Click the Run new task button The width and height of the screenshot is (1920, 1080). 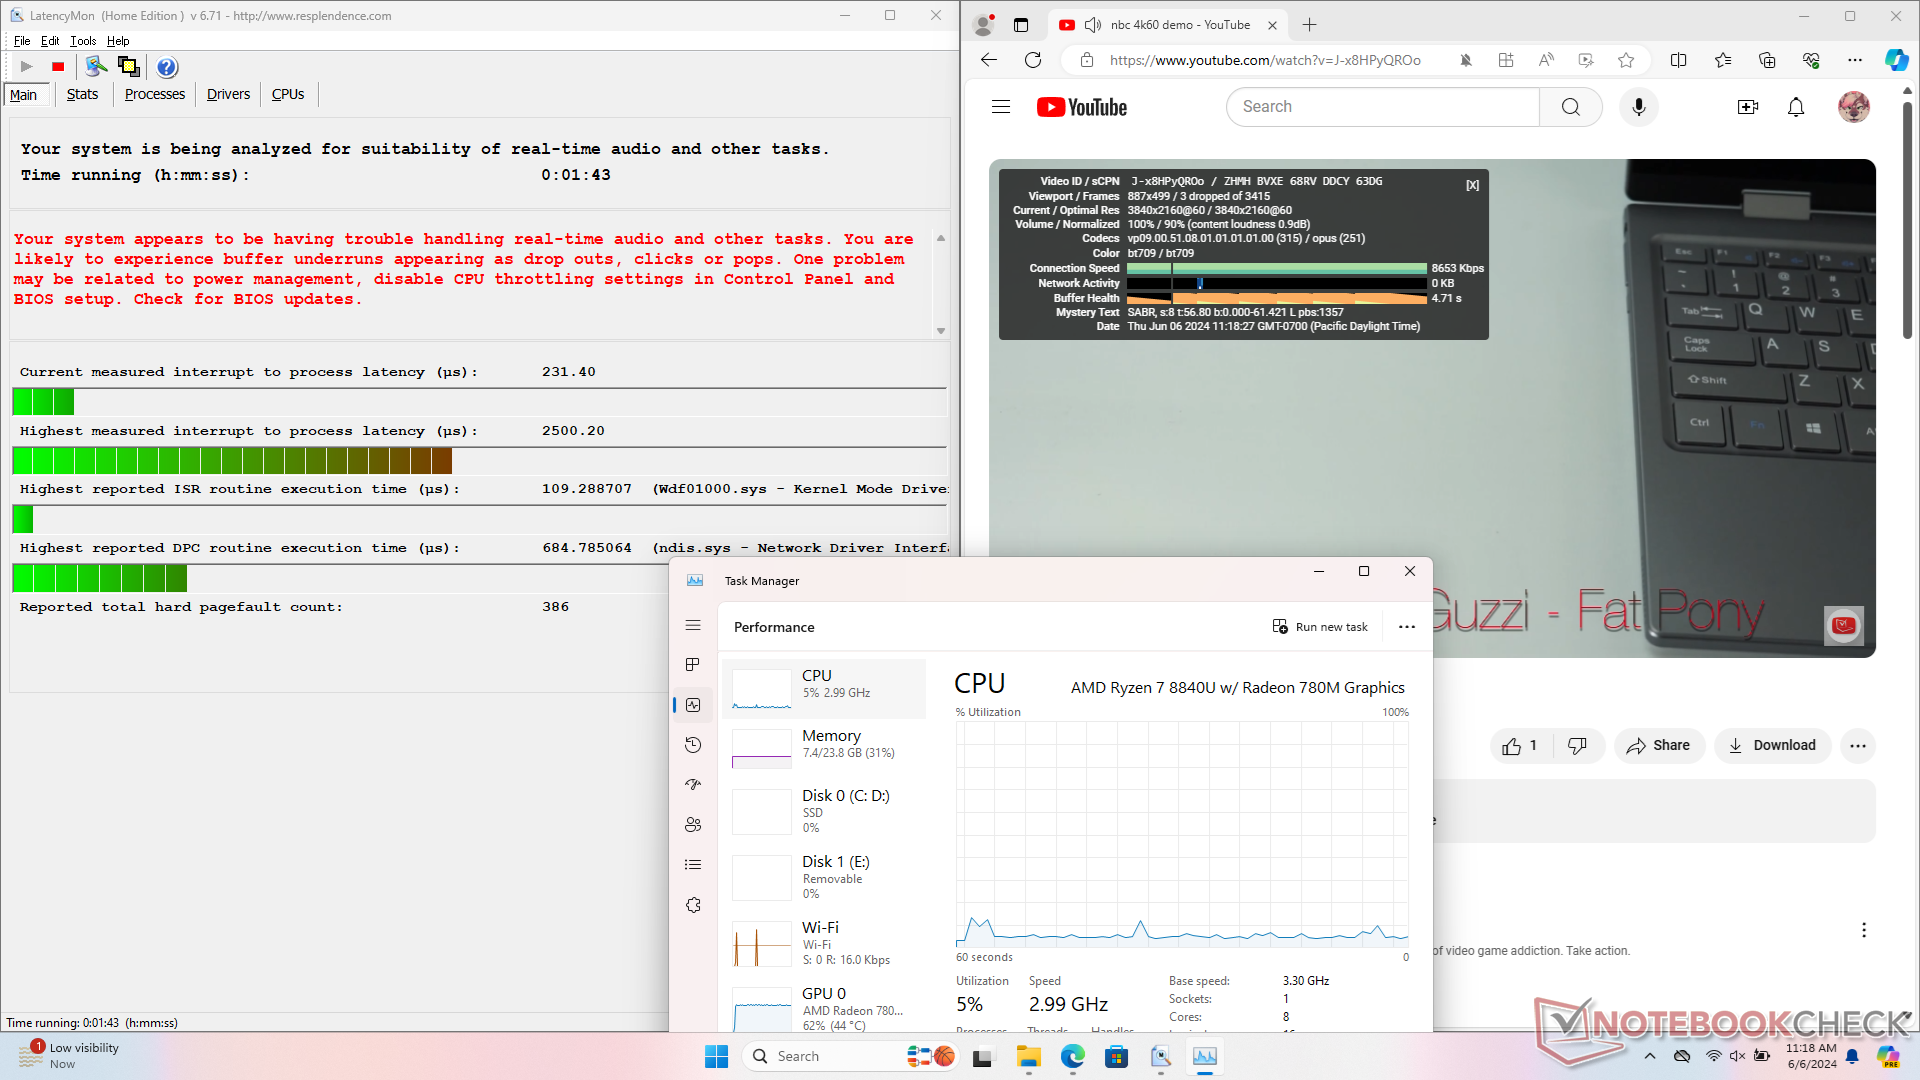point(1320,627)
